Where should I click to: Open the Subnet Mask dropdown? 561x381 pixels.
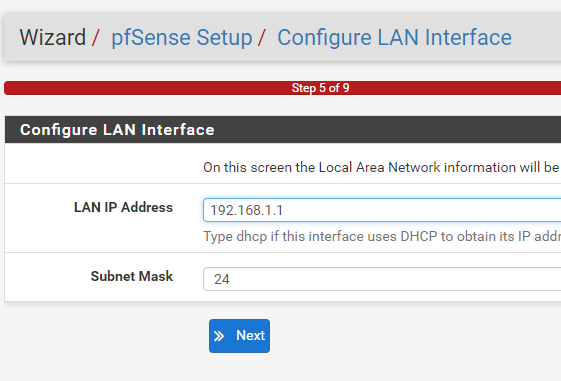(x=382, y=279)
